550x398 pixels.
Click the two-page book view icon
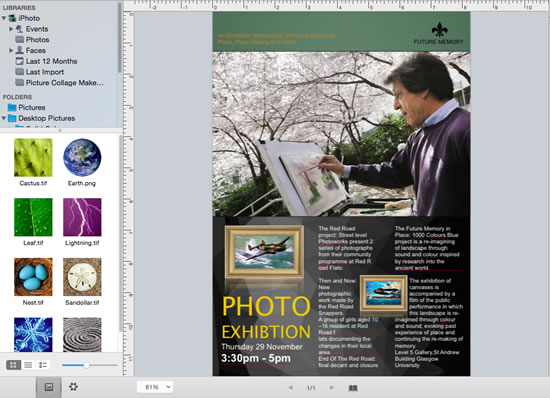[353, 388]
